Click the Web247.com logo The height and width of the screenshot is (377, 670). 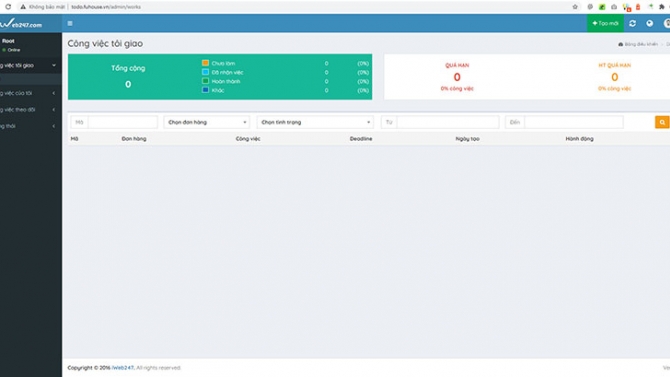click(21, 24)
